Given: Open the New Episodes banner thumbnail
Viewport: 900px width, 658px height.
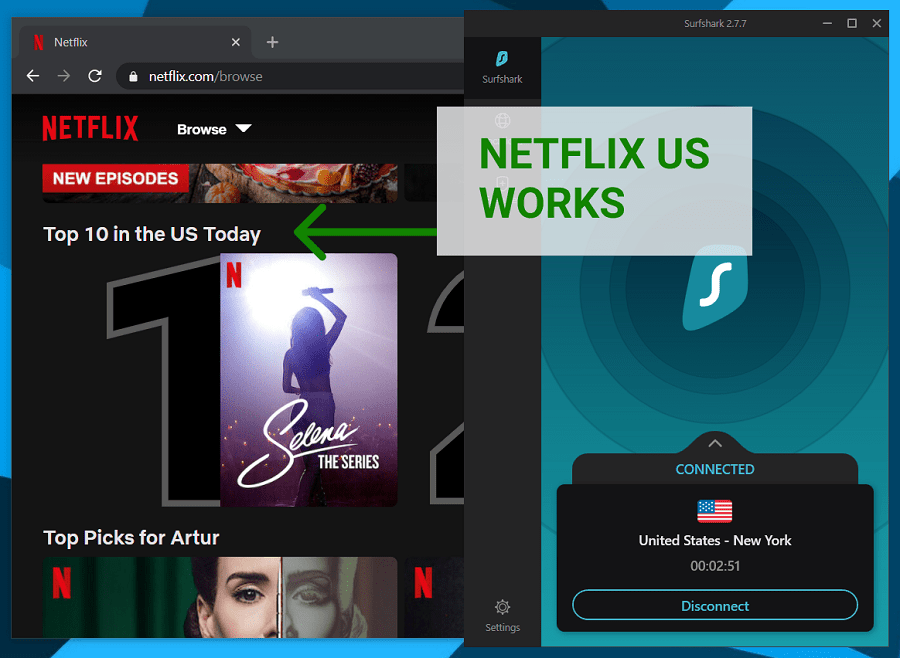Looking at the screenshot, I should pyautogui.click(x=220, y=183).
